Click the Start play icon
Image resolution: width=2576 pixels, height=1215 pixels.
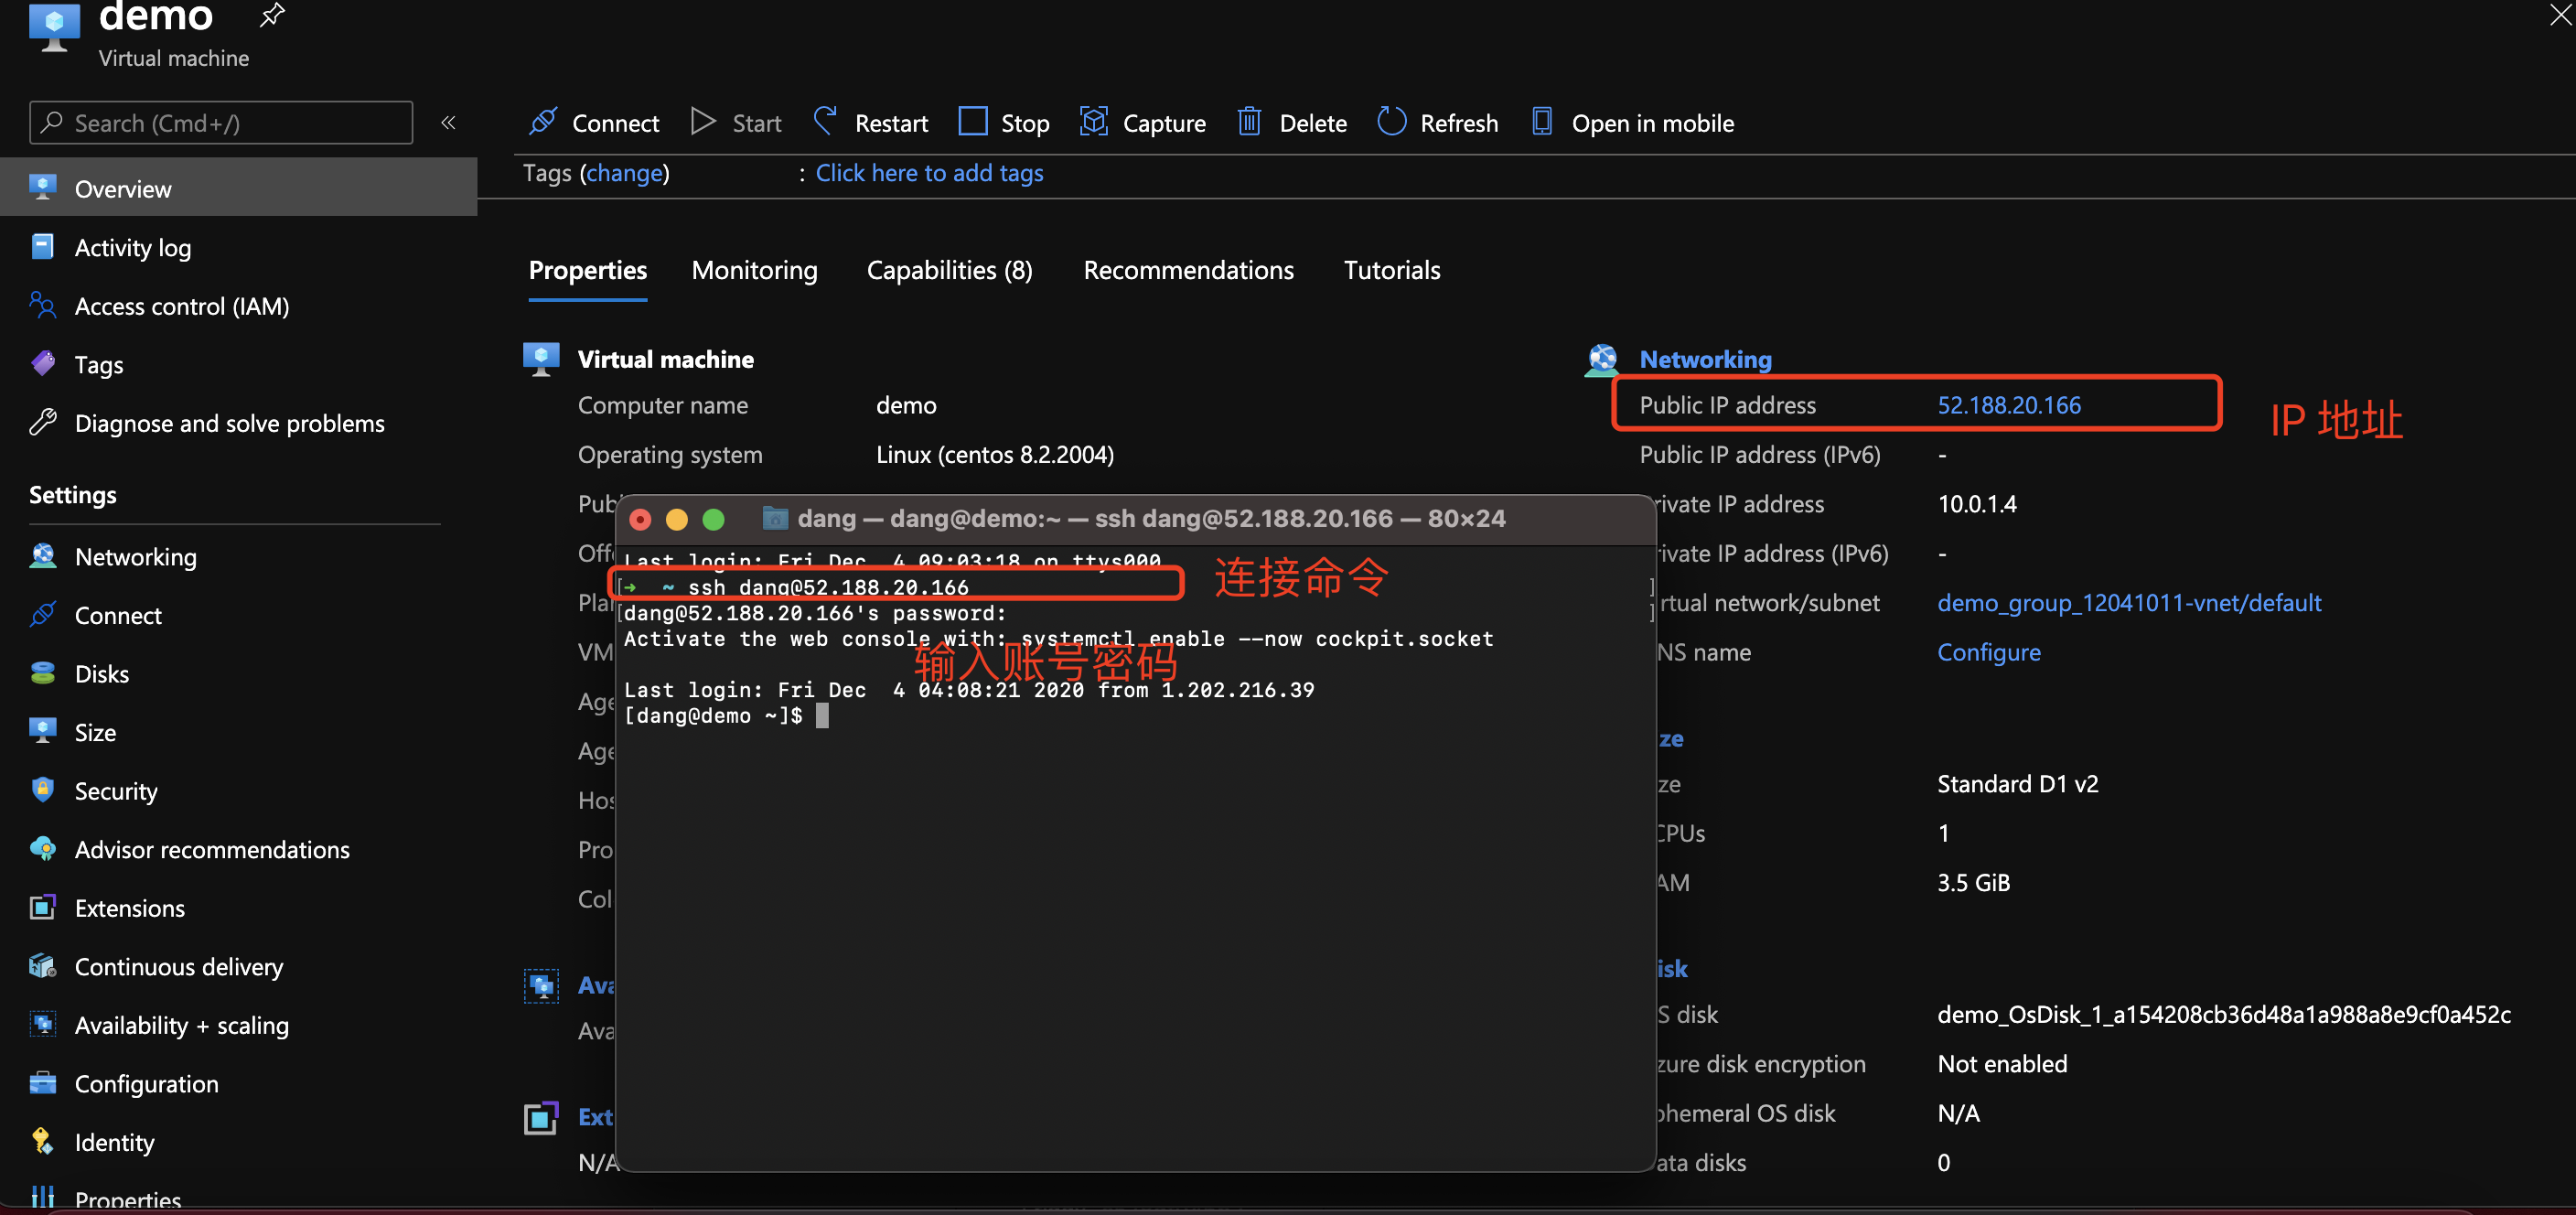coord(703,122)
